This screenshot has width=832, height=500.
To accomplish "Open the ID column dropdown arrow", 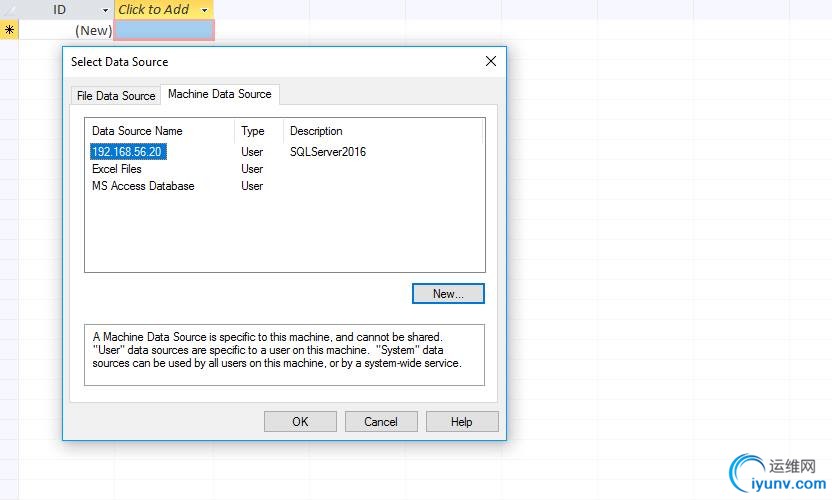I will (105, 10).
